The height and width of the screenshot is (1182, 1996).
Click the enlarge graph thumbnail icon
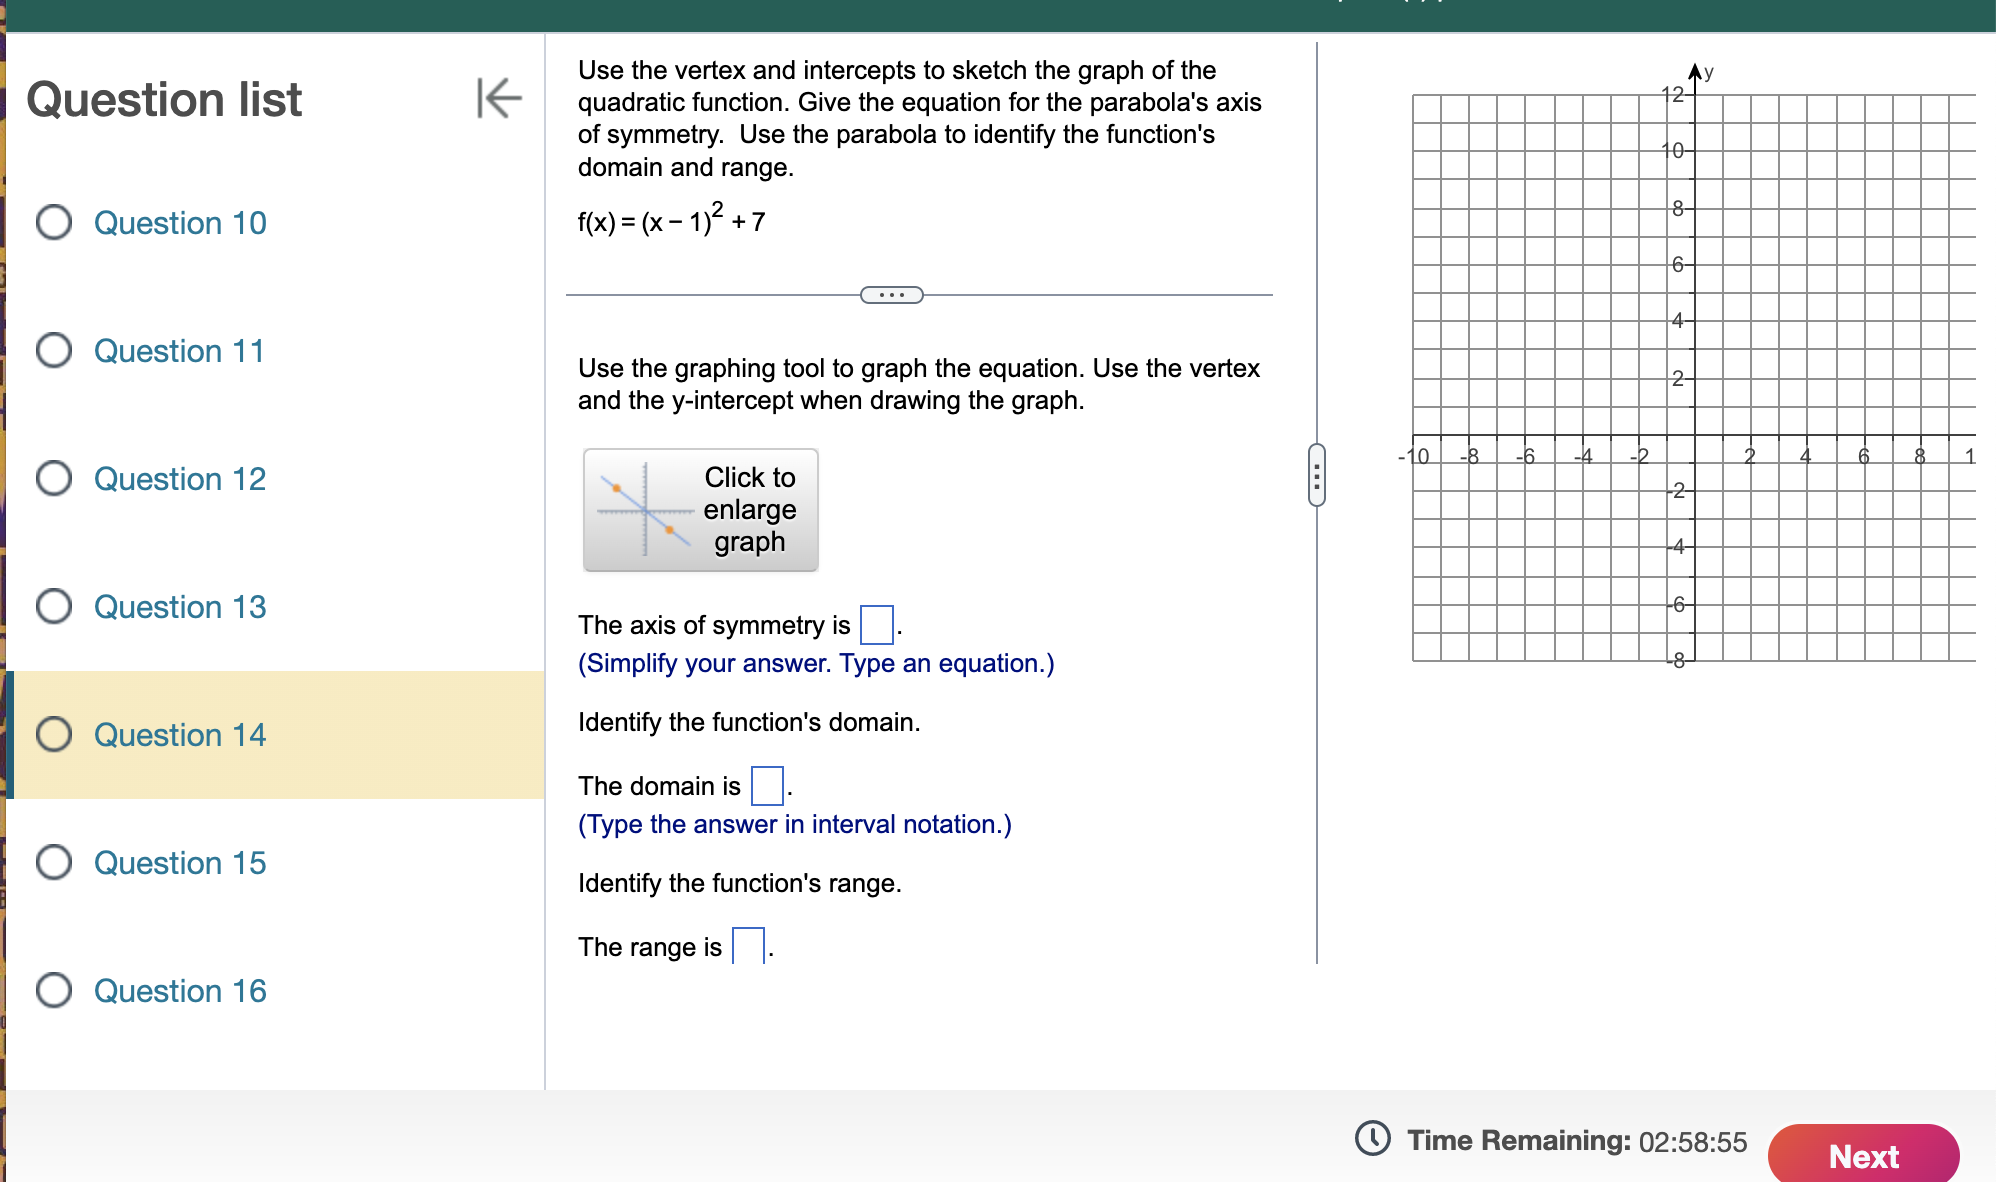click(x=645, y=510)
